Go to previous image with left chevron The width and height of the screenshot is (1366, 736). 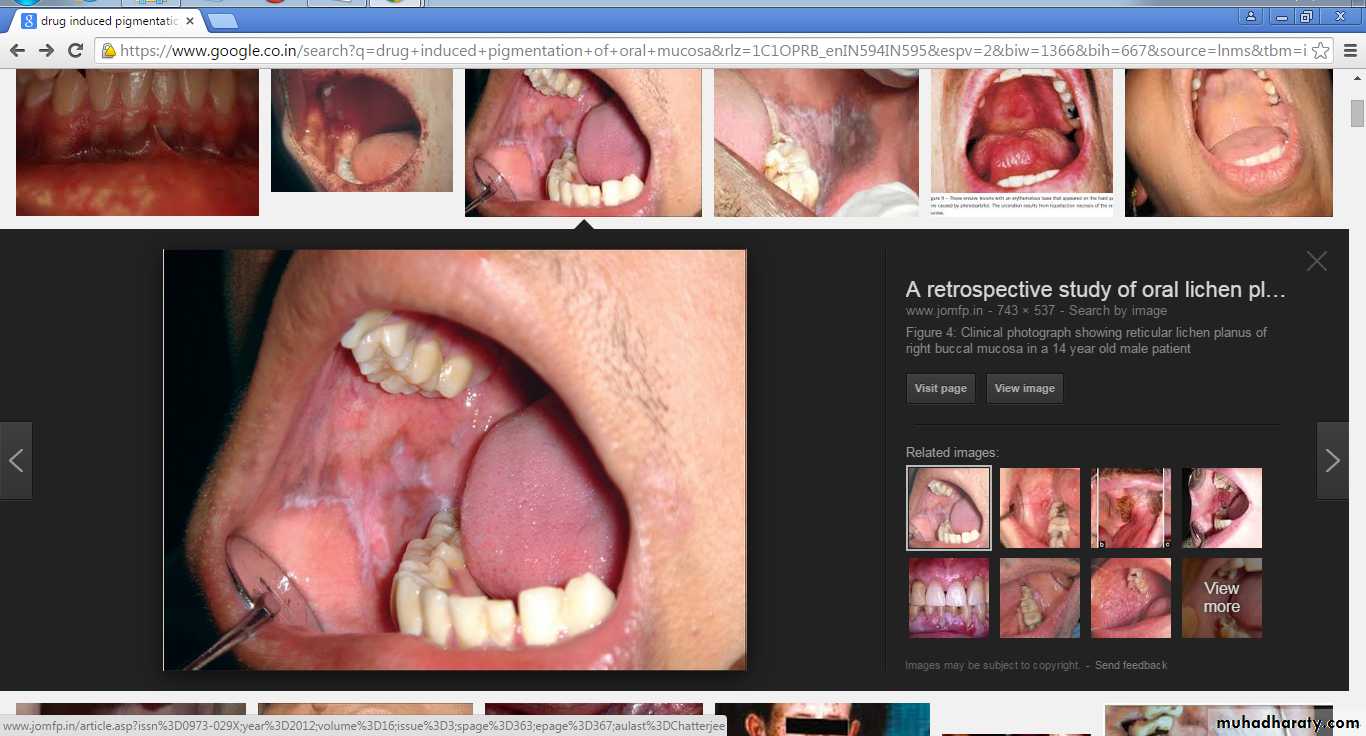pyautogui.click(x=16, y=460)
